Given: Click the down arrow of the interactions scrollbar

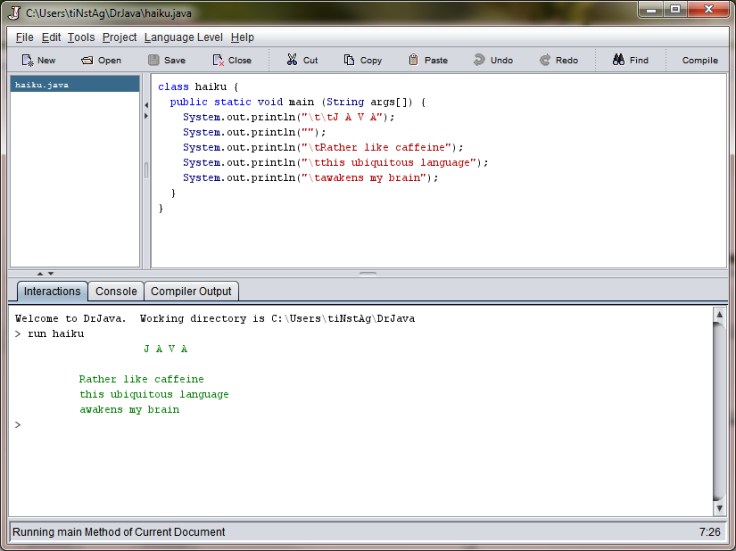Looking at the screenshot, I should coord(718,509).
